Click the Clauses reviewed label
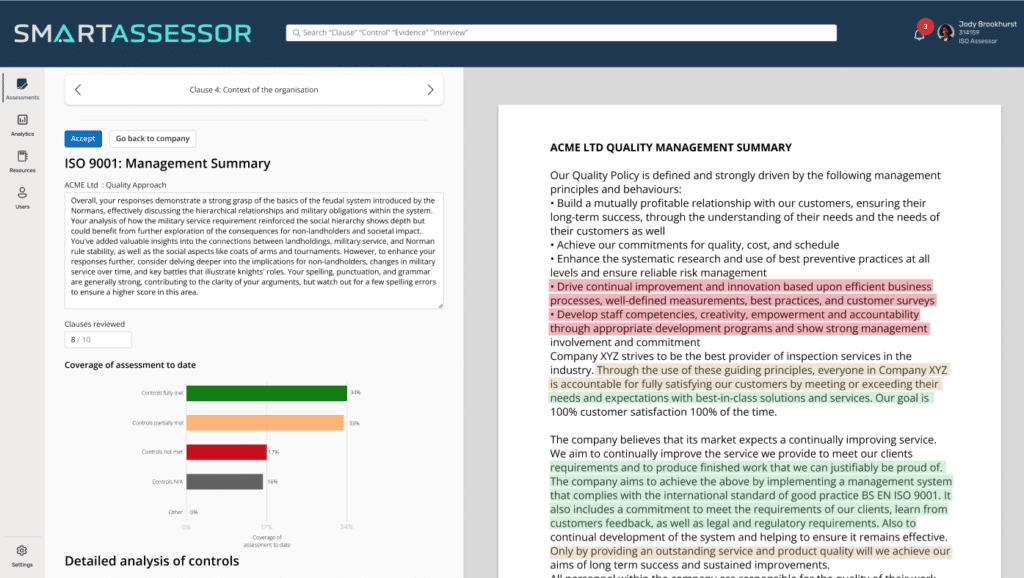This screenshot has height=578, width=1024. (x=95, y=324)
